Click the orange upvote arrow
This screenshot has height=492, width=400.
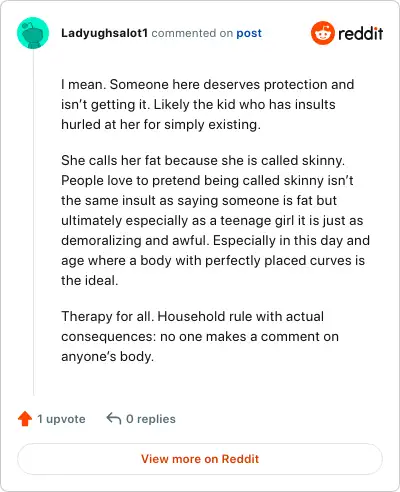25,419
